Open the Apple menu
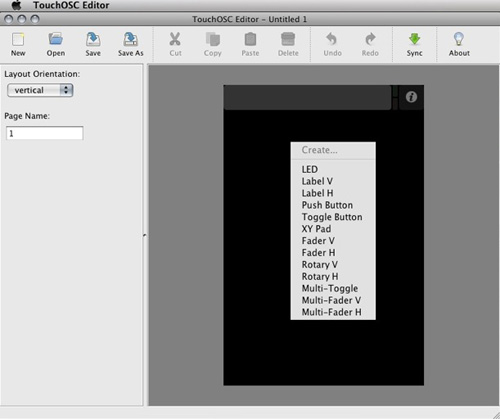 pos(16,5)
